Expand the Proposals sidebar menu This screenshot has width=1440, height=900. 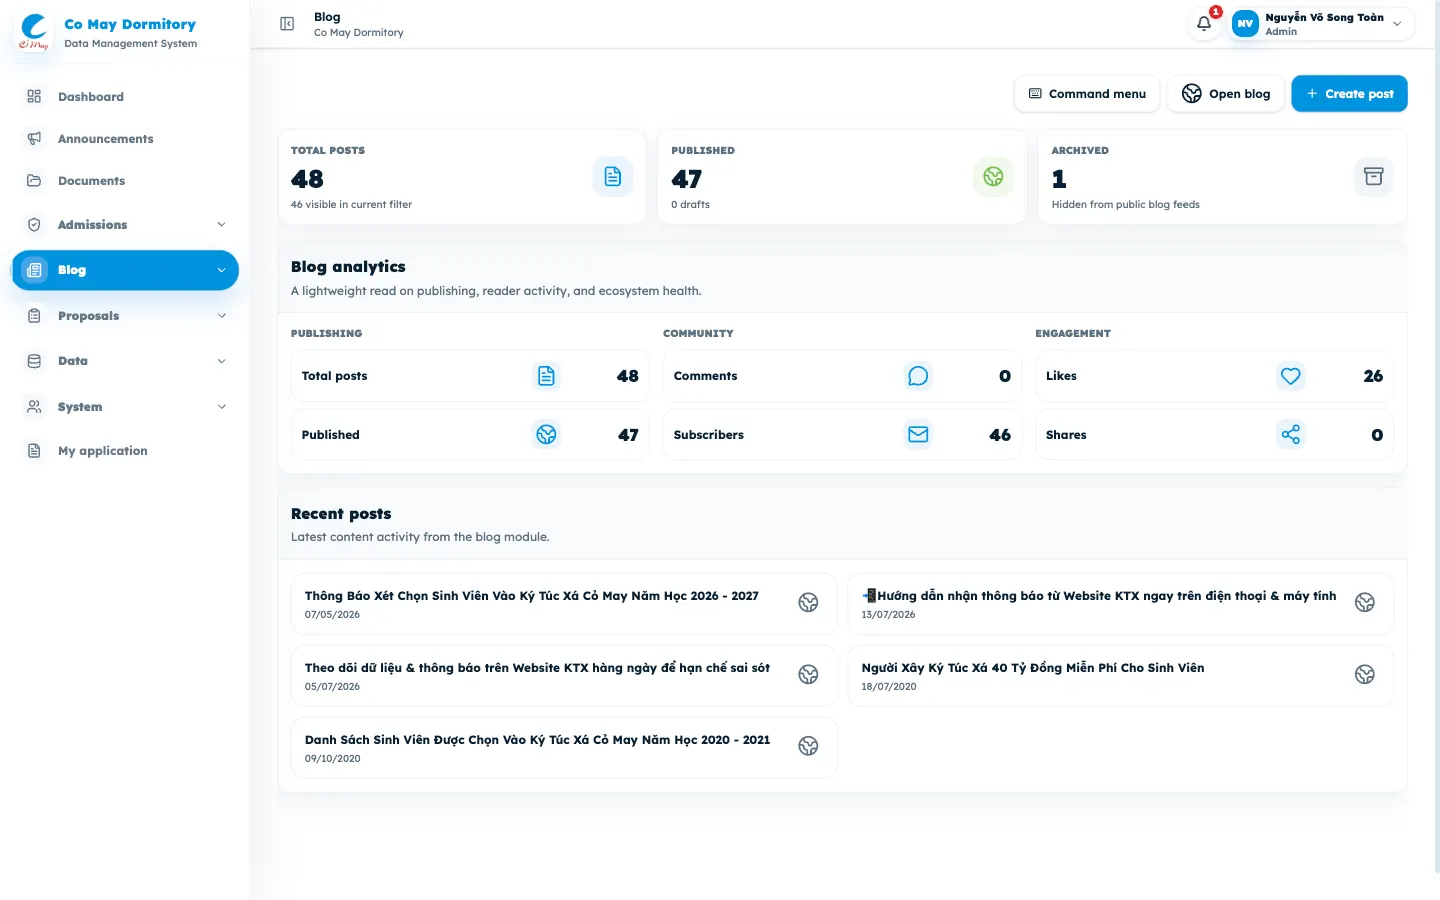click(x=125, y=316)
